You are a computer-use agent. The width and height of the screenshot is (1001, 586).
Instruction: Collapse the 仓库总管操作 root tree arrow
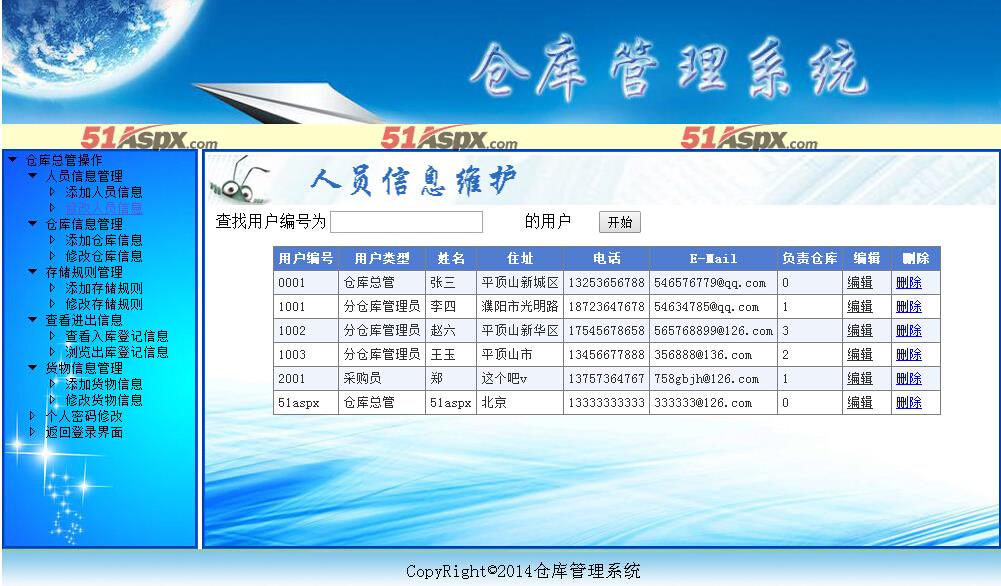12,160
